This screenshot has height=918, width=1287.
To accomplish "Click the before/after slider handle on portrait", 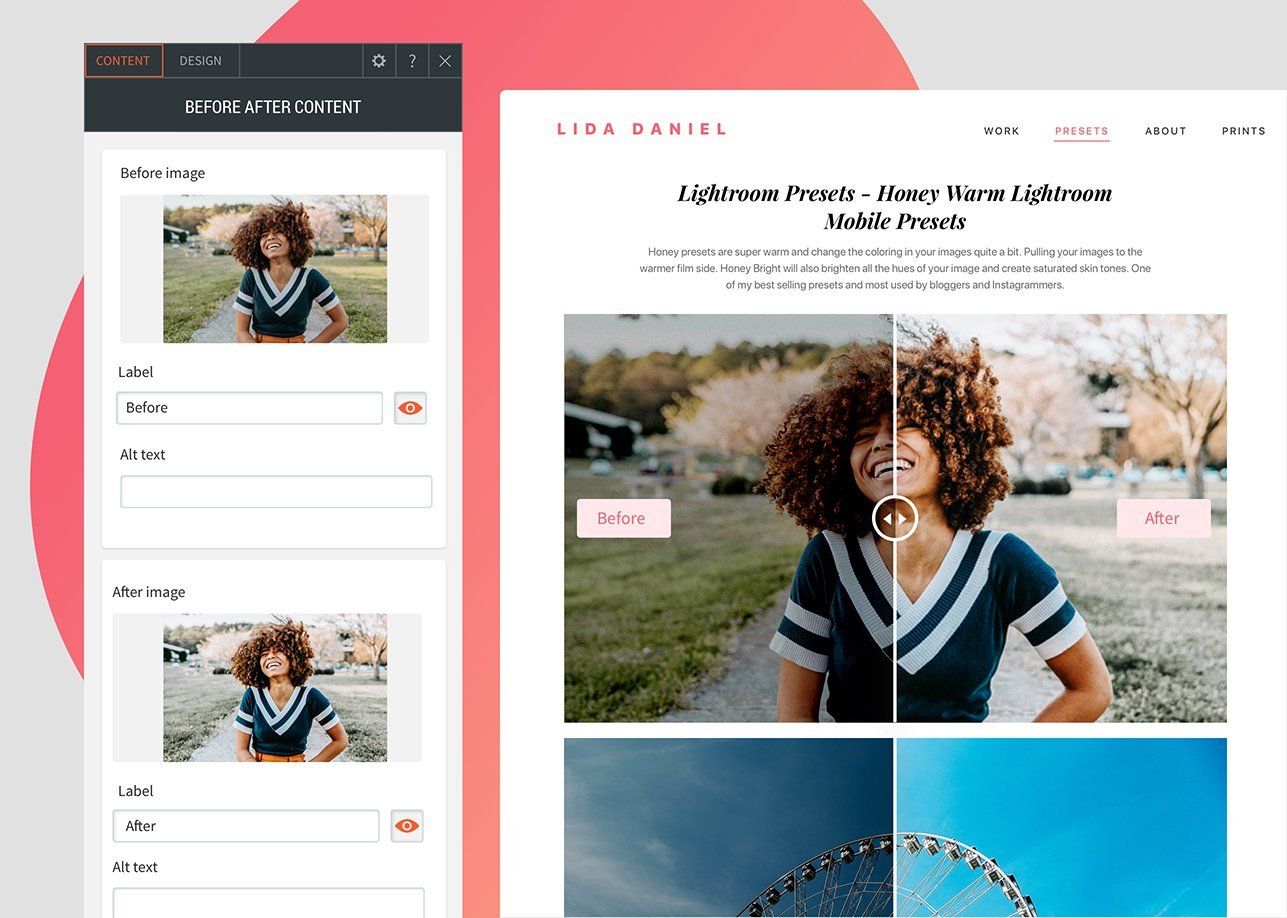I will tap(895, 518).
